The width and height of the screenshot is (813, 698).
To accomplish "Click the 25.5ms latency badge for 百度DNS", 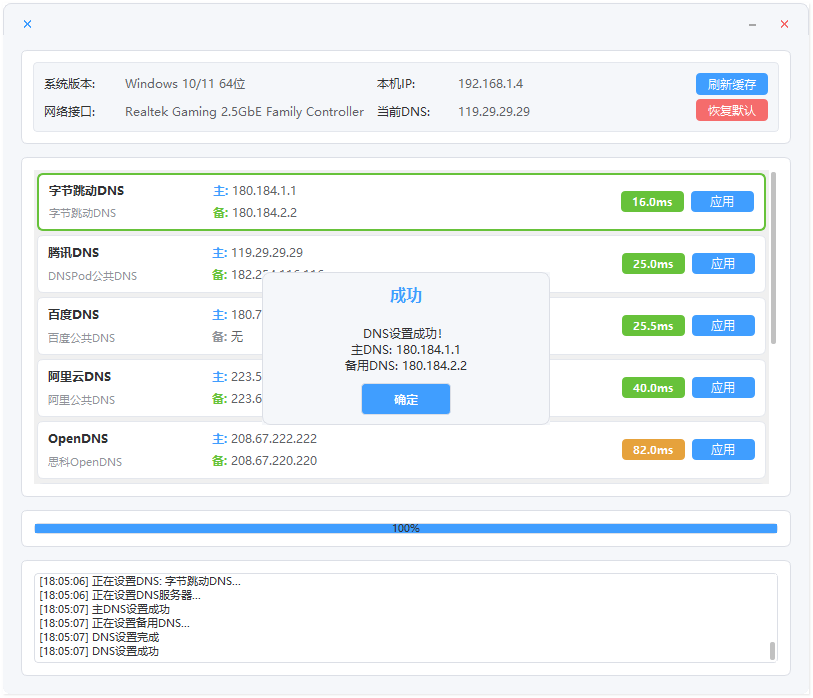I will 652,326.
